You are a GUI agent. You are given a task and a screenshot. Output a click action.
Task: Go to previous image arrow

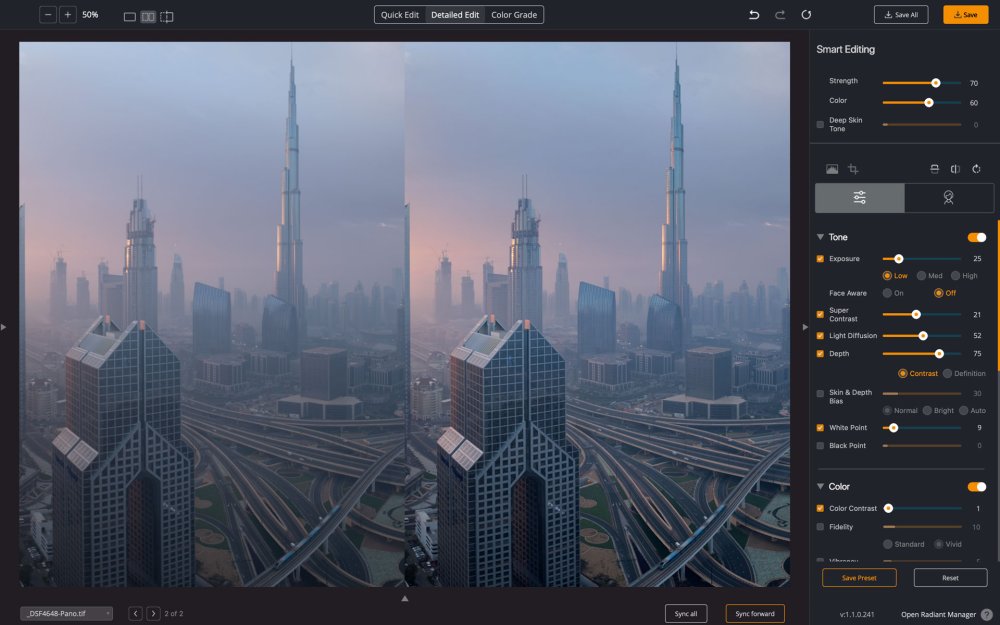click(x=135, y=614)
